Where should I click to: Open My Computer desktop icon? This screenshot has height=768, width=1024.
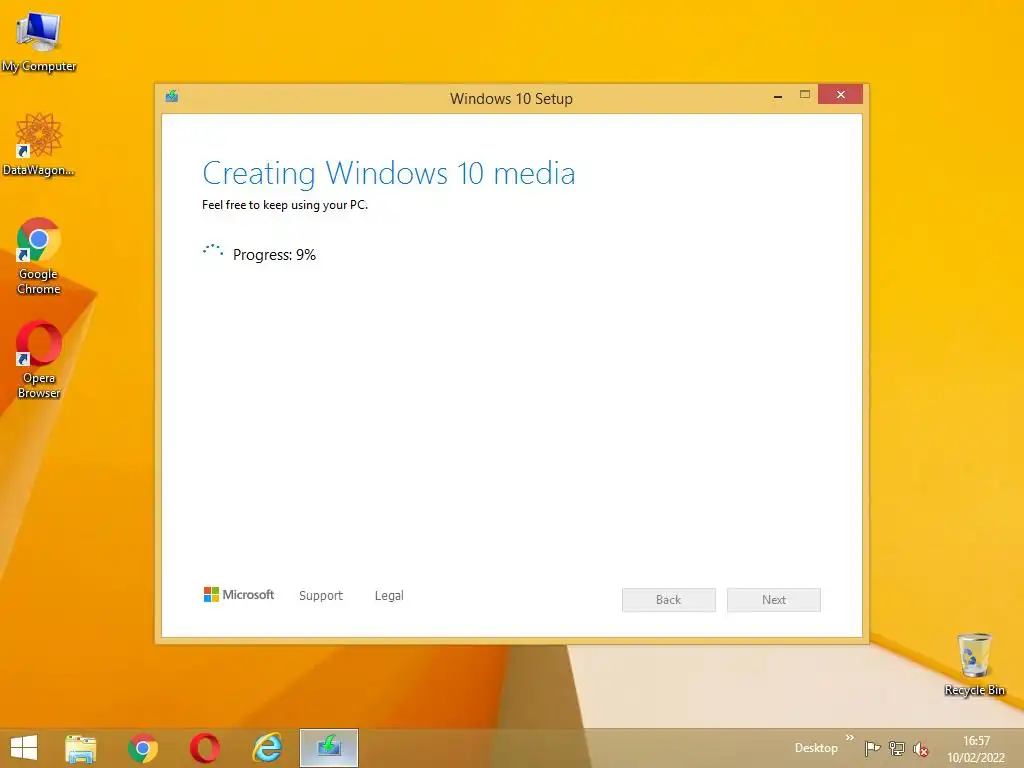click(x=39, y=42)
